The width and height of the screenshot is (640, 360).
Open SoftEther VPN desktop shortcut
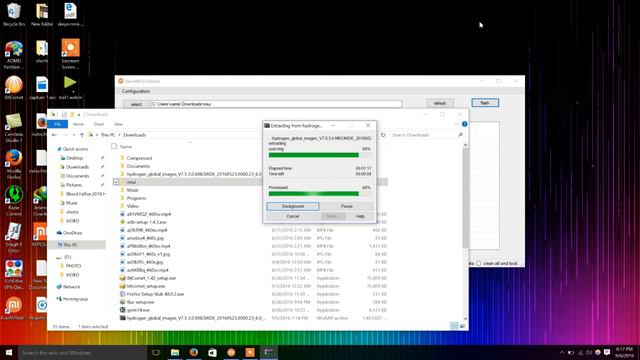13,274
